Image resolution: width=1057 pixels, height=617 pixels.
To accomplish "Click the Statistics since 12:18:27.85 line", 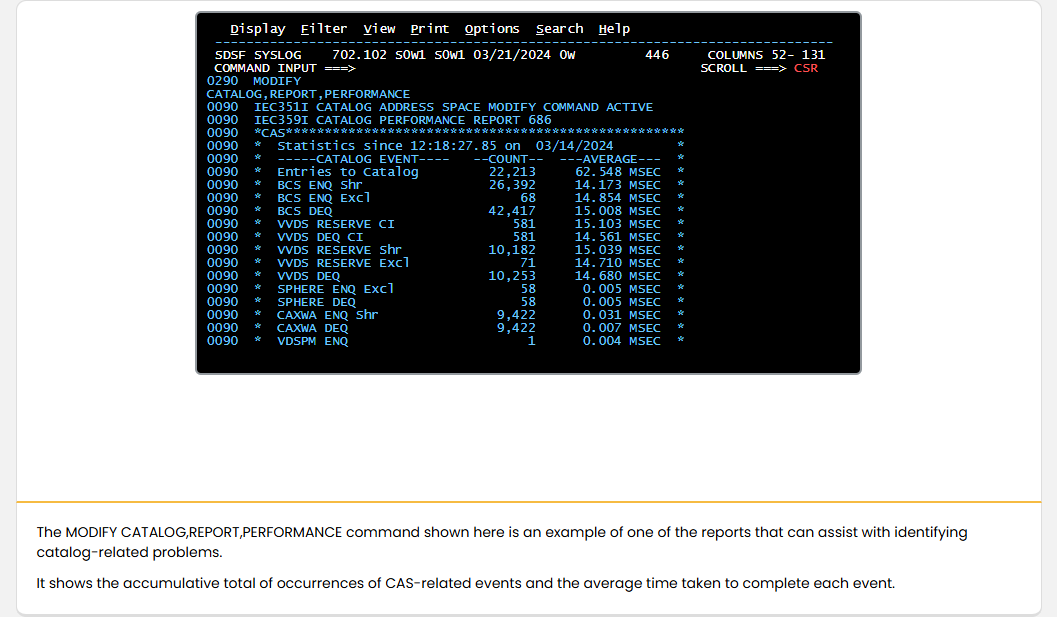I will pos(445,146).
